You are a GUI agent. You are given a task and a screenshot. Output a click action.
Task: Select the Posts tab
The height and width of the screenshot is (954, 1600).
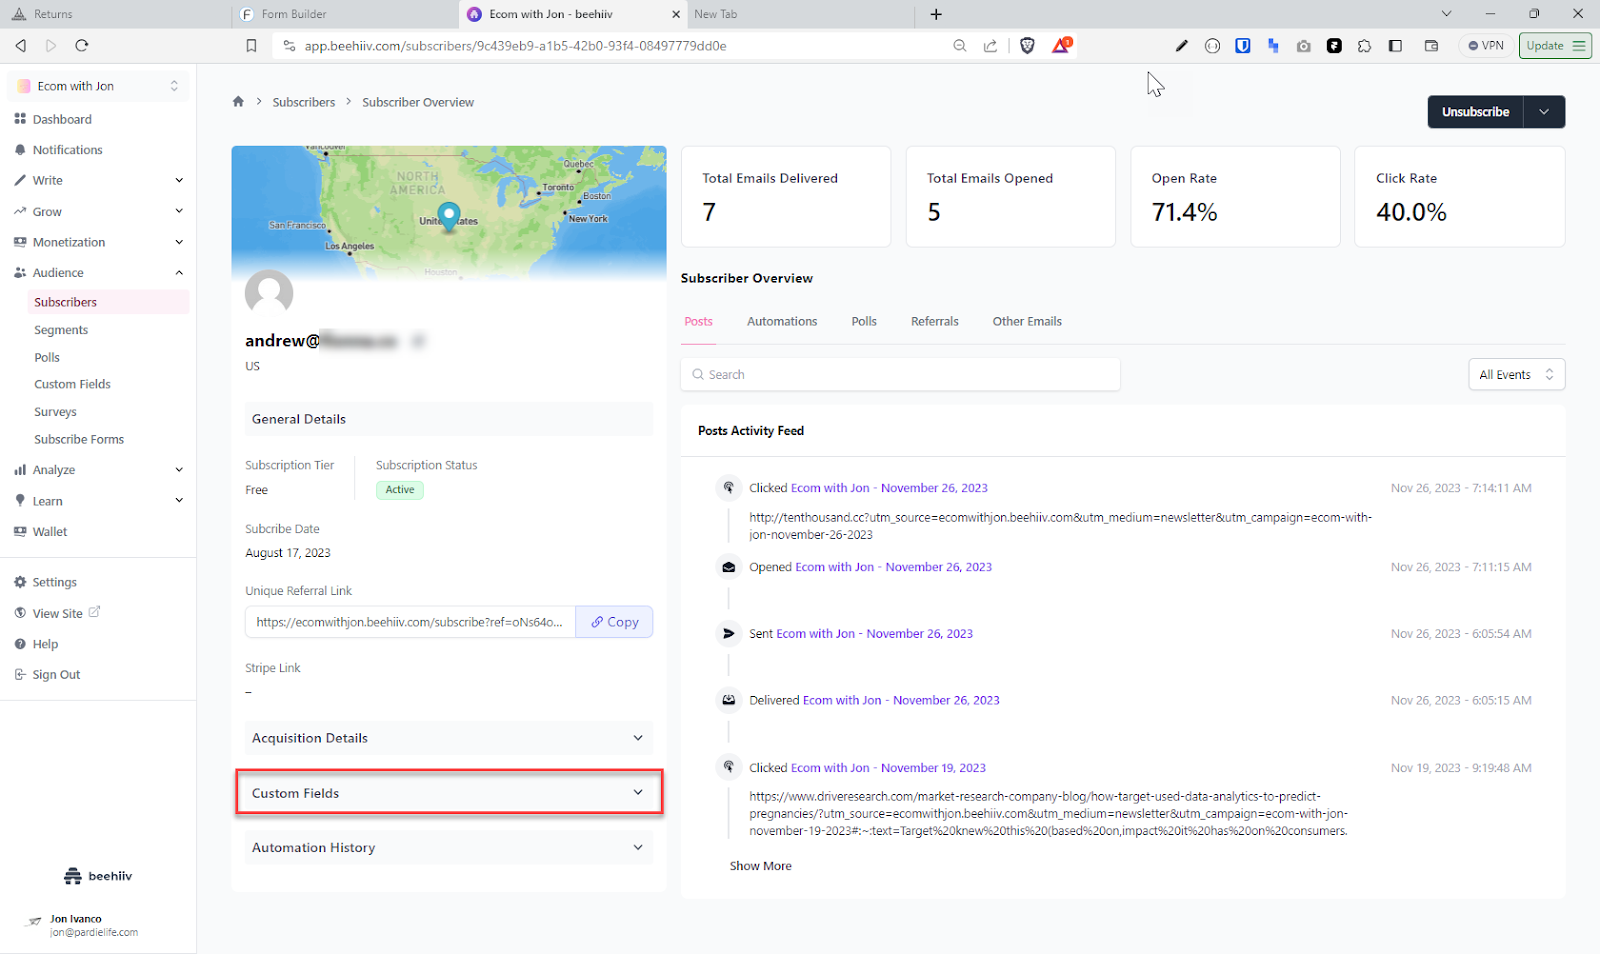coord(698,322)
